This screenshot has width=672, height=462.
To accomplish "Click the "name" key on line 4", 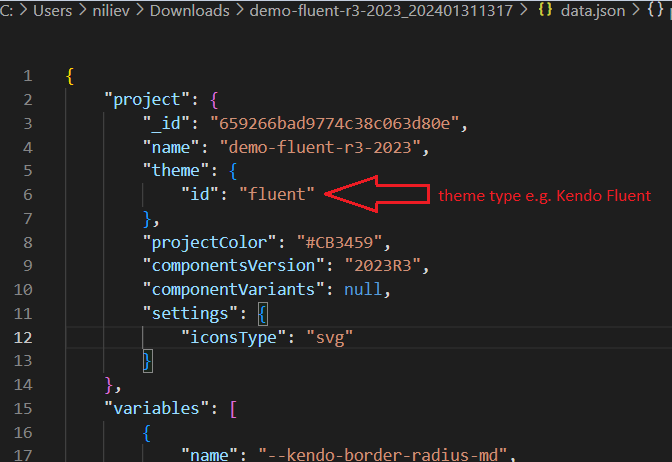I will [171, 148].
